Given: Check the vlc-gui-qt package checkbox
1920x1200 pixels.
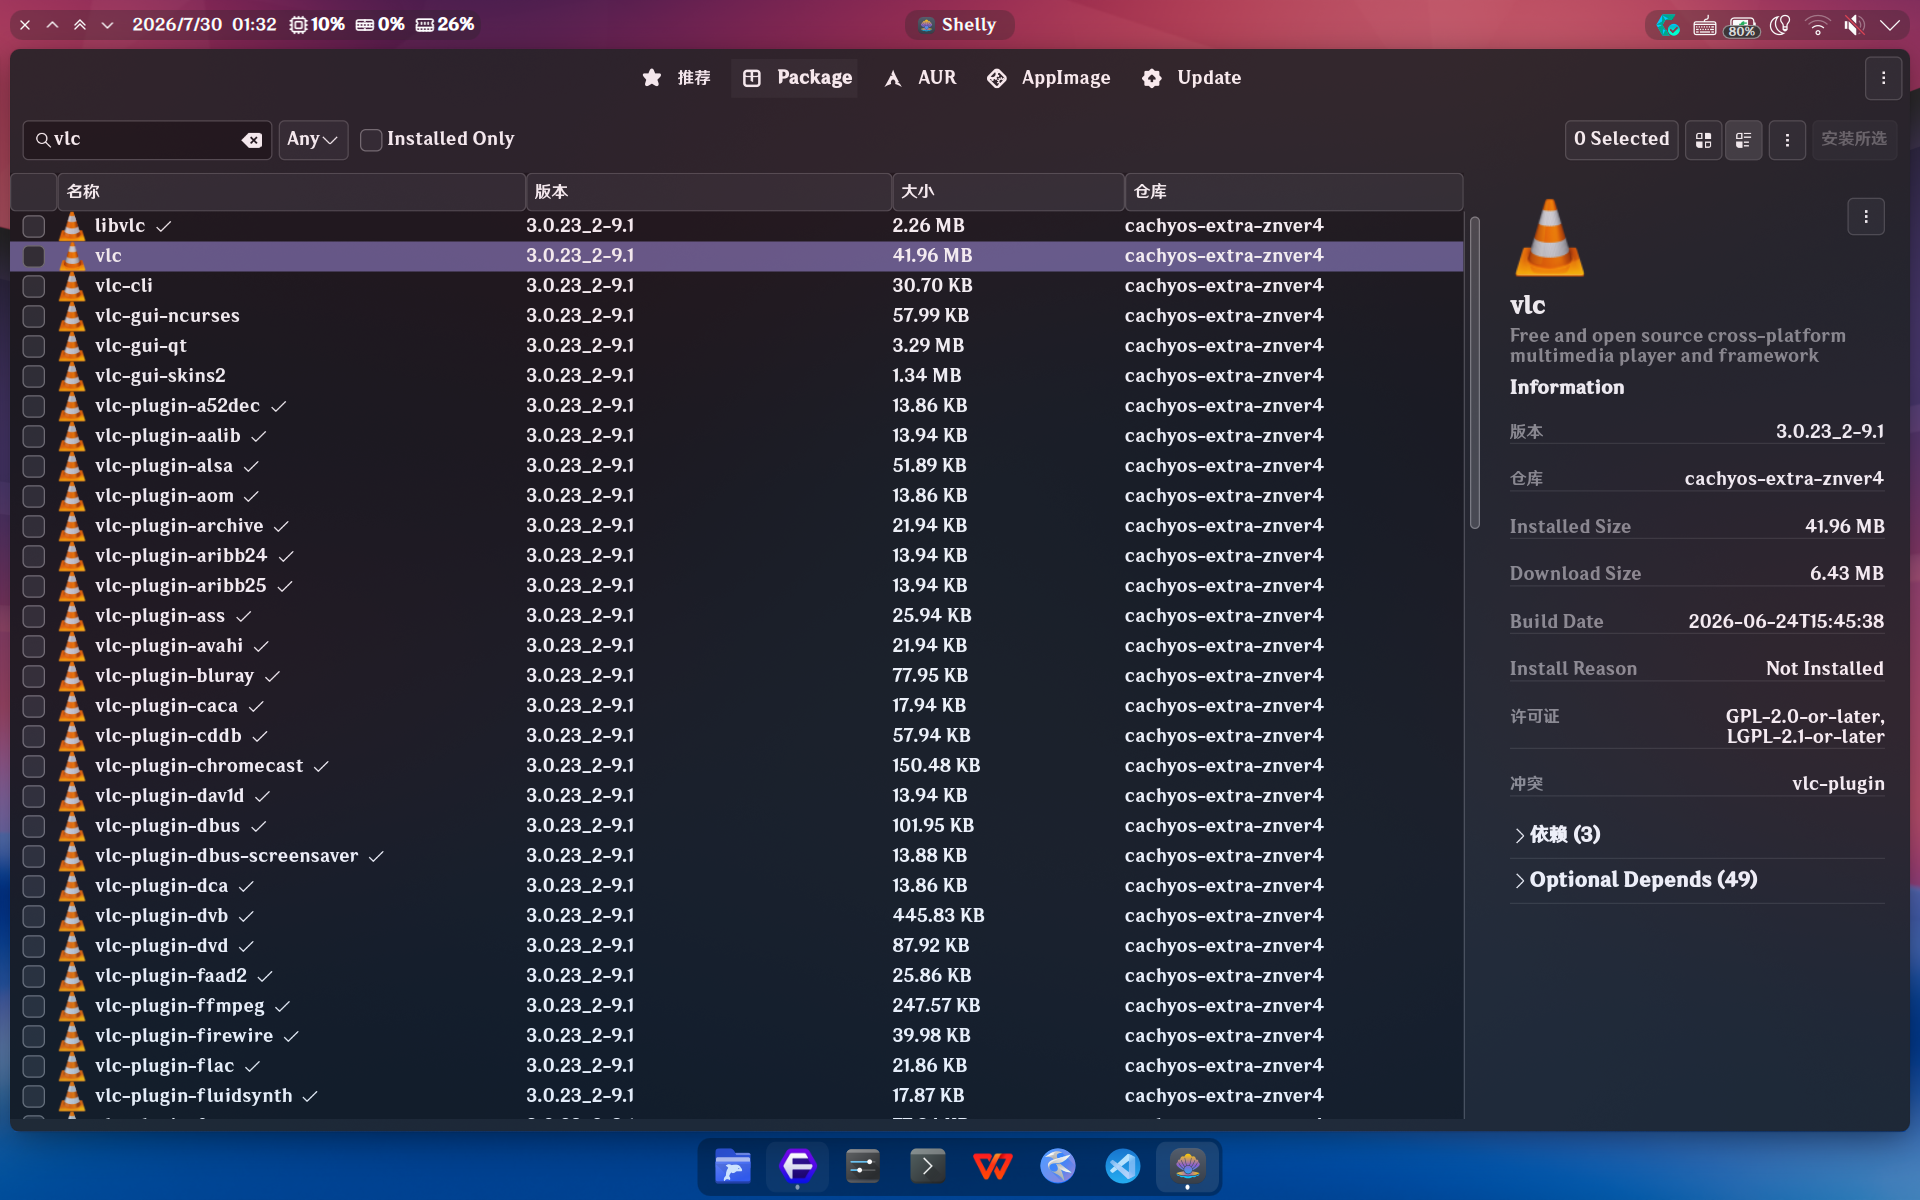Looking at the screenshot, I should [x=34, y=346].
